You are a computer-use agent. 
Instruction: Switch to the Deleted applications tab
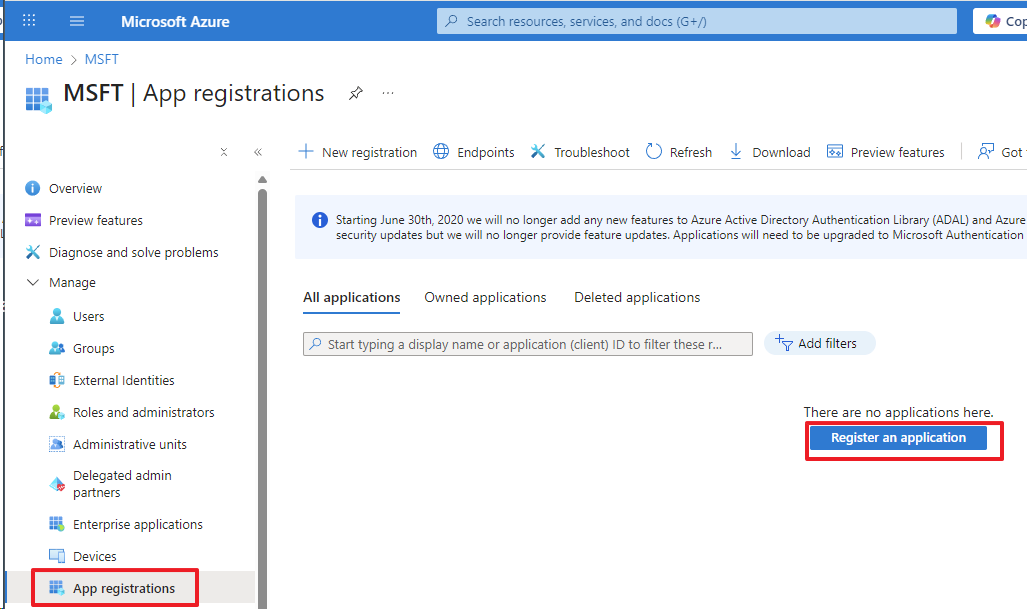click(637, 297)
